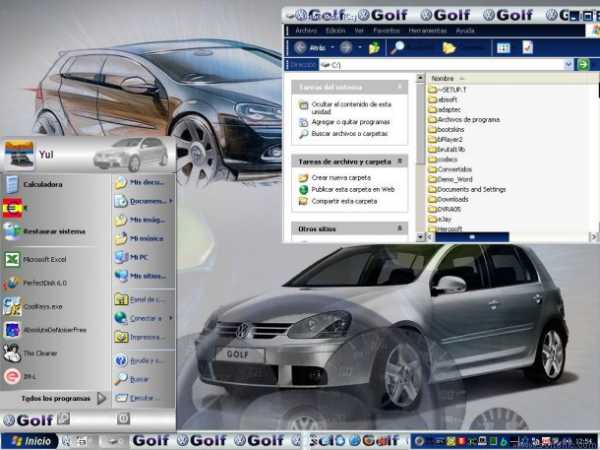The width and height of the screenshot is (600, 450).
Task: Open Ejecutar dialog from Start menu
Action: (x=137, y=398)
